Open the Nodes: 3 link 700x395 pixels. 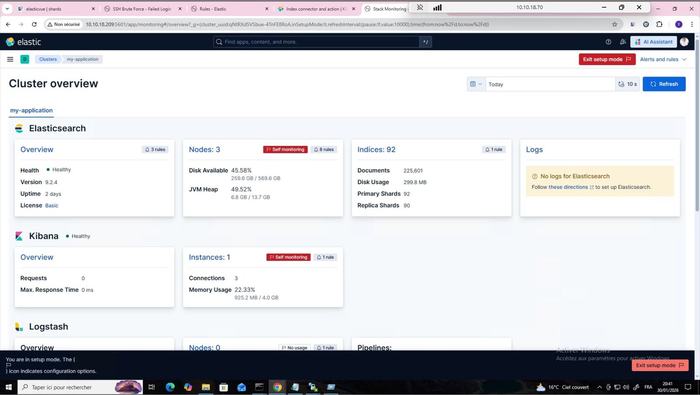[204, 150]
